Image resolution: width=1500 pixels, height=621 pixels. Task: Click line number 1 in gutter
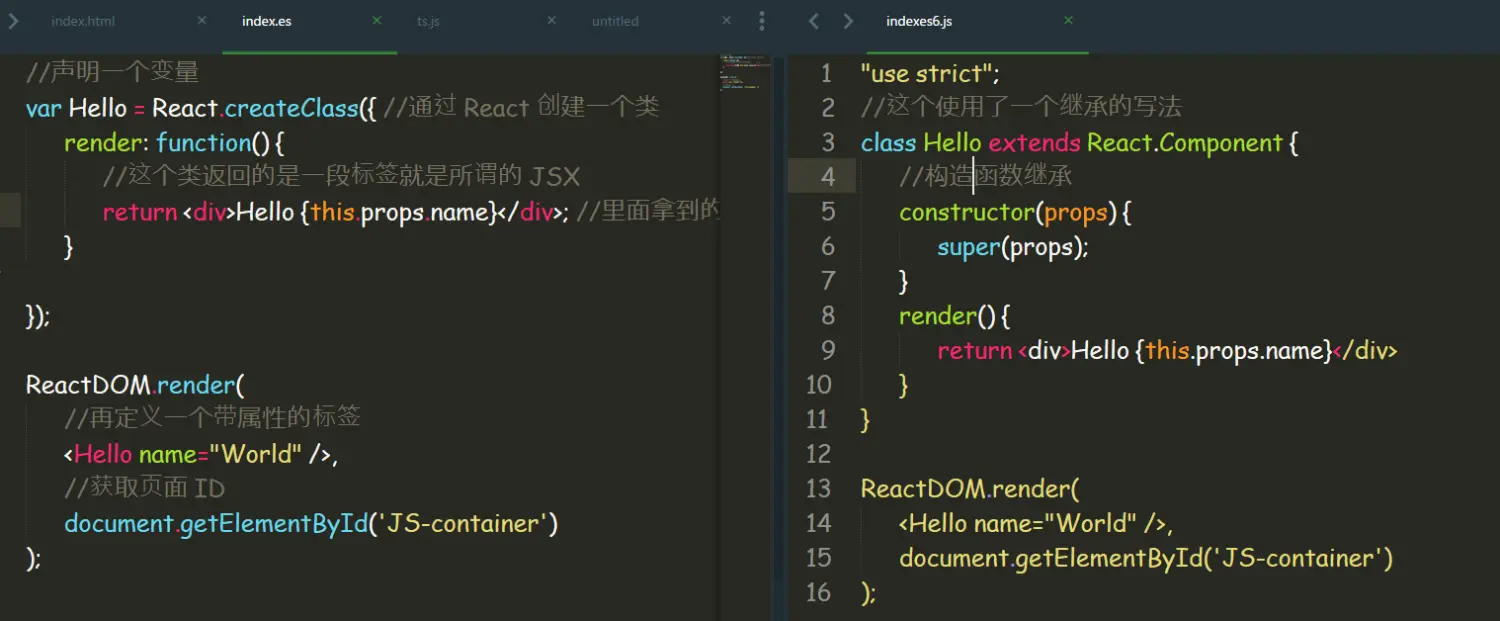[x=826, y=73]
